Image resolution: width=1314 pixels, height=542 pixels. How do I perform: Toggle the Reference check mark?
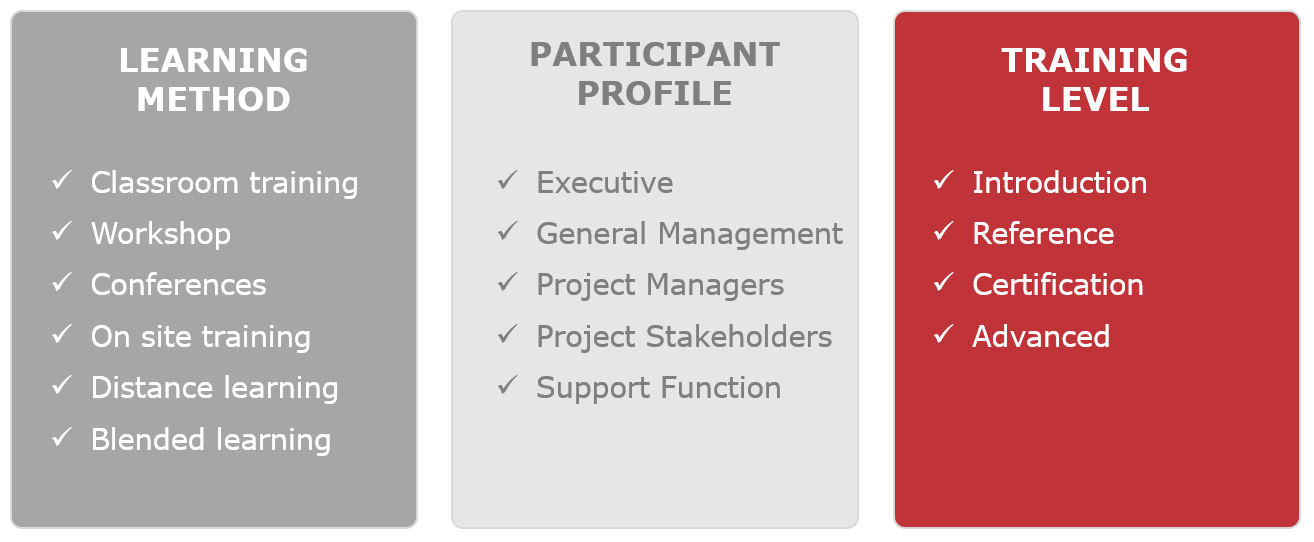(x=944, y=232)
